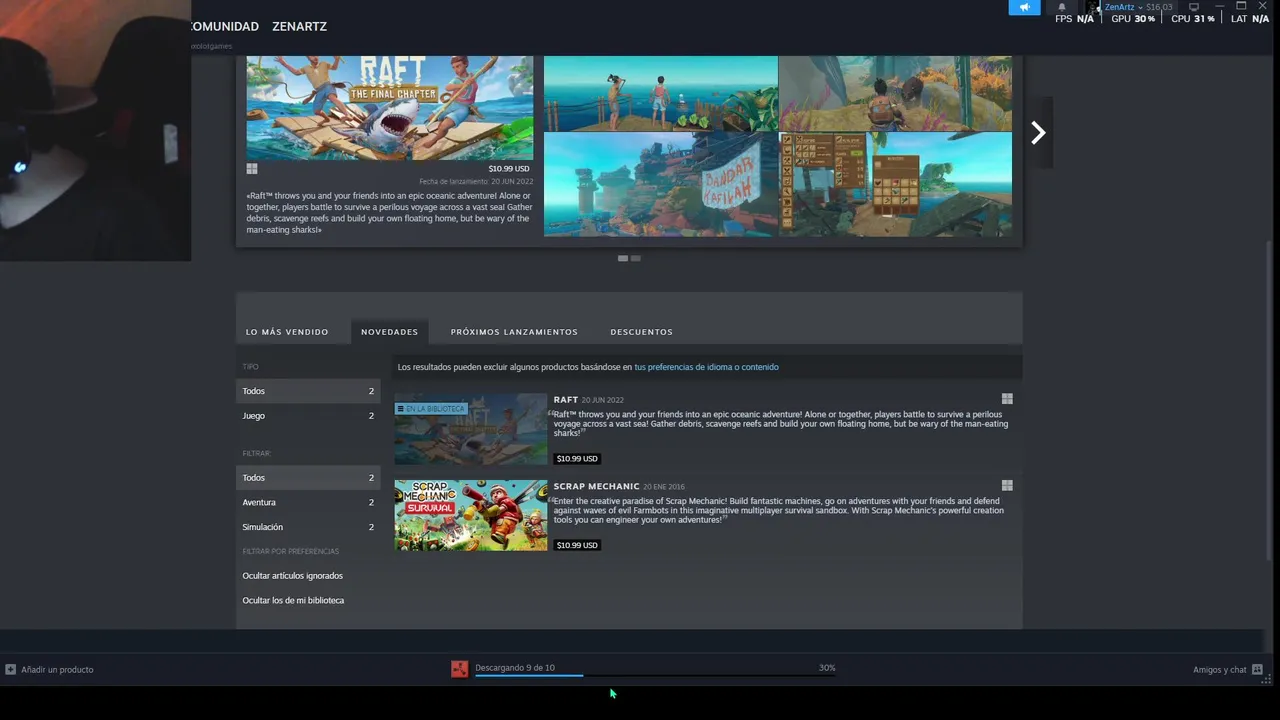View Raft inventory menu screenshot
Image resolution: width=1280 pixels, height=720 pixels.
click(x=895, y=185)
